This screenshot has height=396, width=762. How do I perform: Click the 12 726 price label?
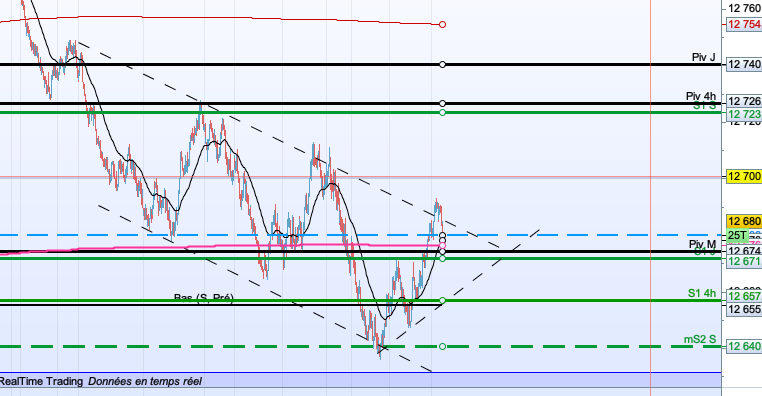(x=744, y=101)
